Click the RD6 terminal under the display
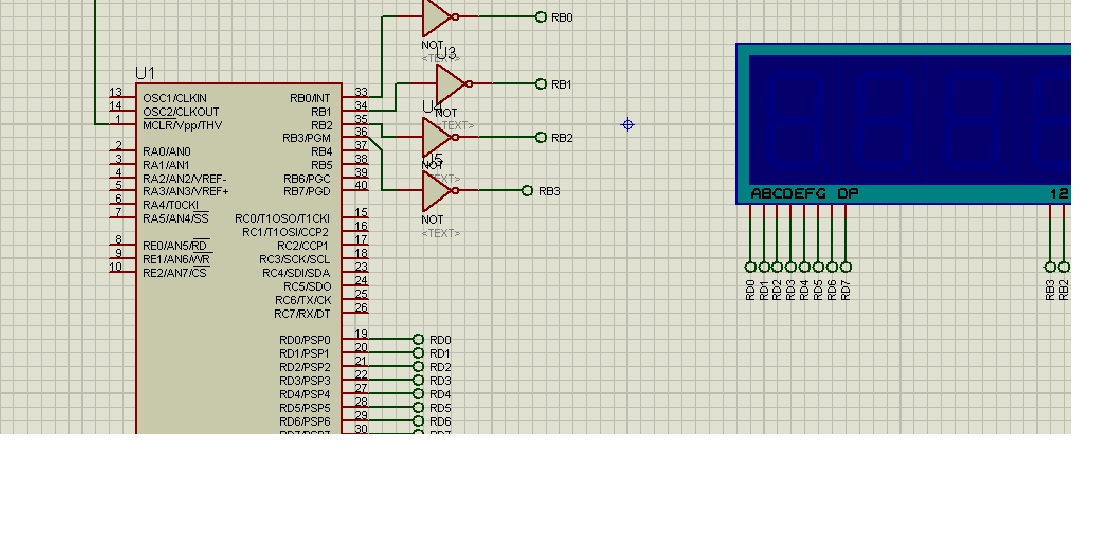The width and height of the screenshot is (1119, 540). coord(832,267)
